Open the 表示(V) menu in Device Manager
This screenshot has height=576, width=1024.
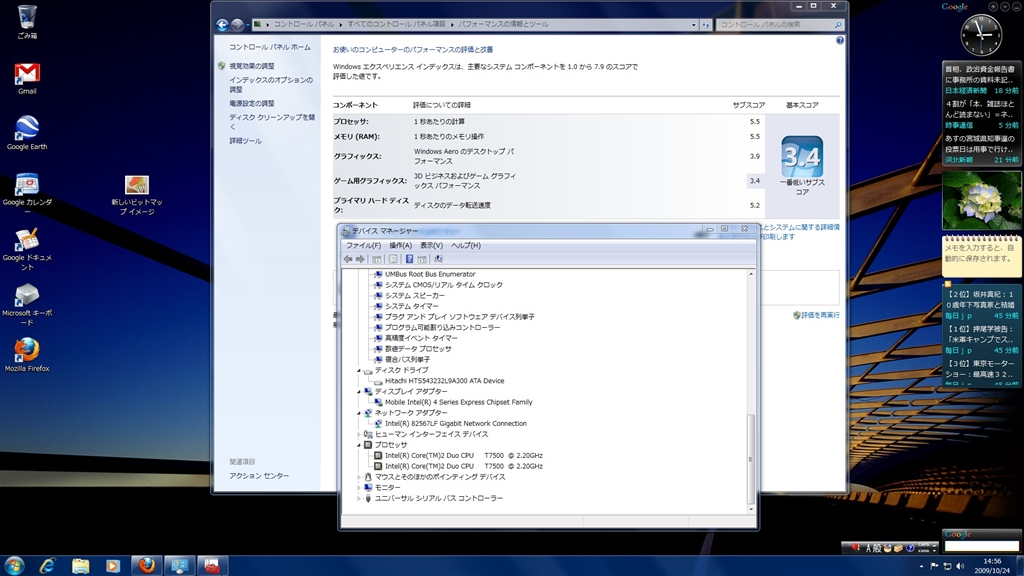(x=431, y=245)
